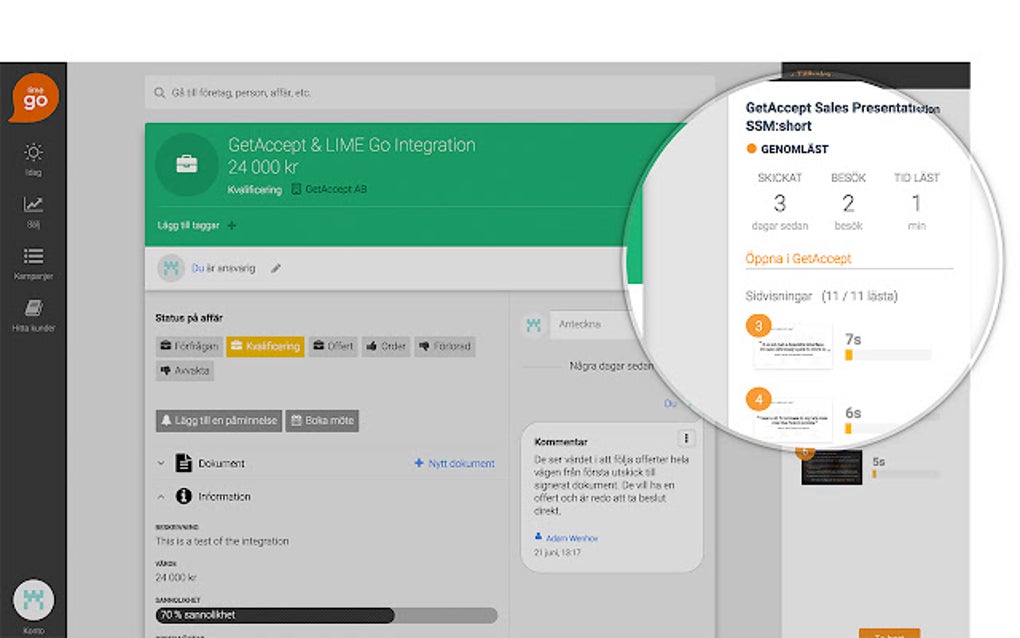This screenshot has height=638, width=1020.
Task: Click the Information circle icon
Action: pyautogui.click(x=183, y=496)
